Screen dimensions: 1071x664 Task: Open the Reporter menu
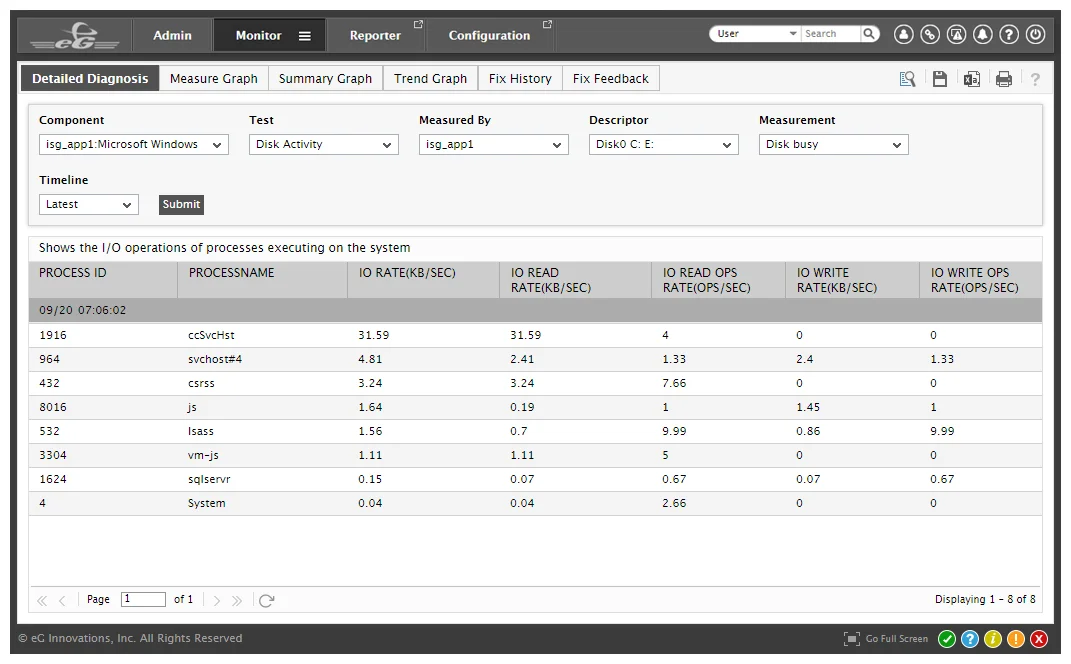[x=376, y=36]
